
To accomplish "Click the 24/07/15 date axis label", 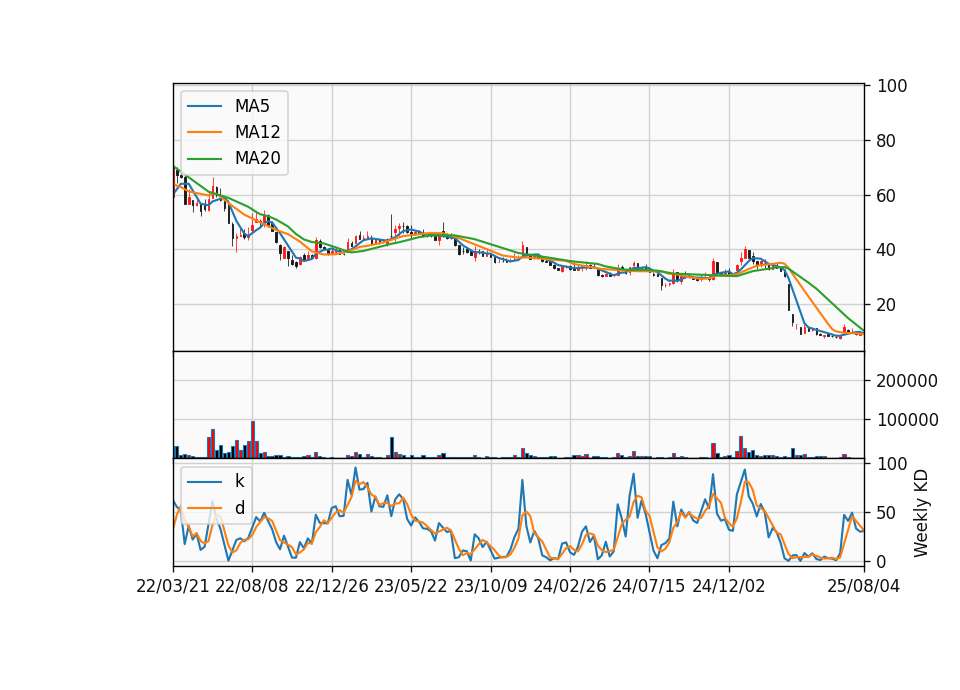I will [648, 586].
